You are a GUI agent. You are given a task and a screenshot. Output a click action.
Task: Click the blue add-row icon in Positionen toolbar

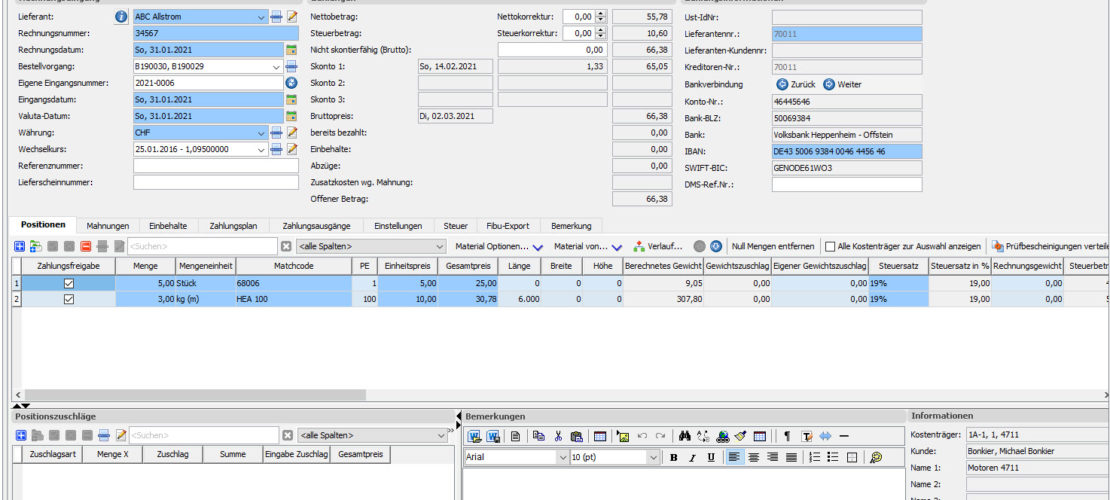pyautogui.click(x=20, y=246)
